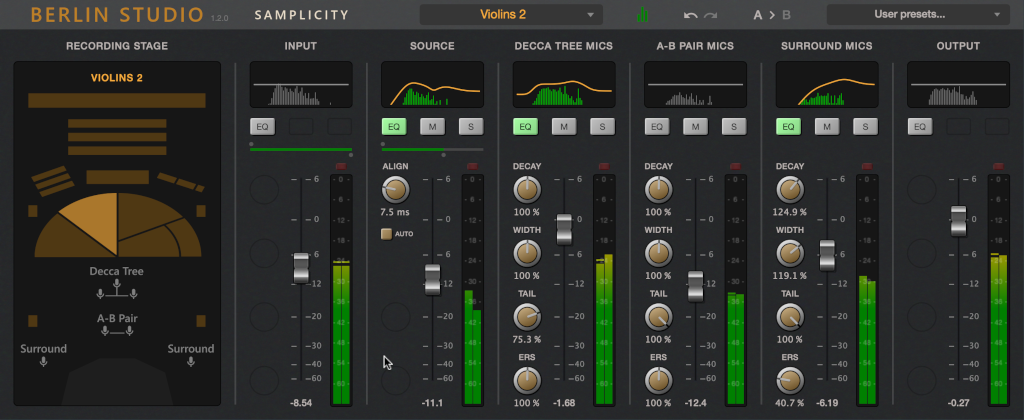Click the redo arrow icon
The width and height of the screenshot is (1024, 420).
coord(711,14)
